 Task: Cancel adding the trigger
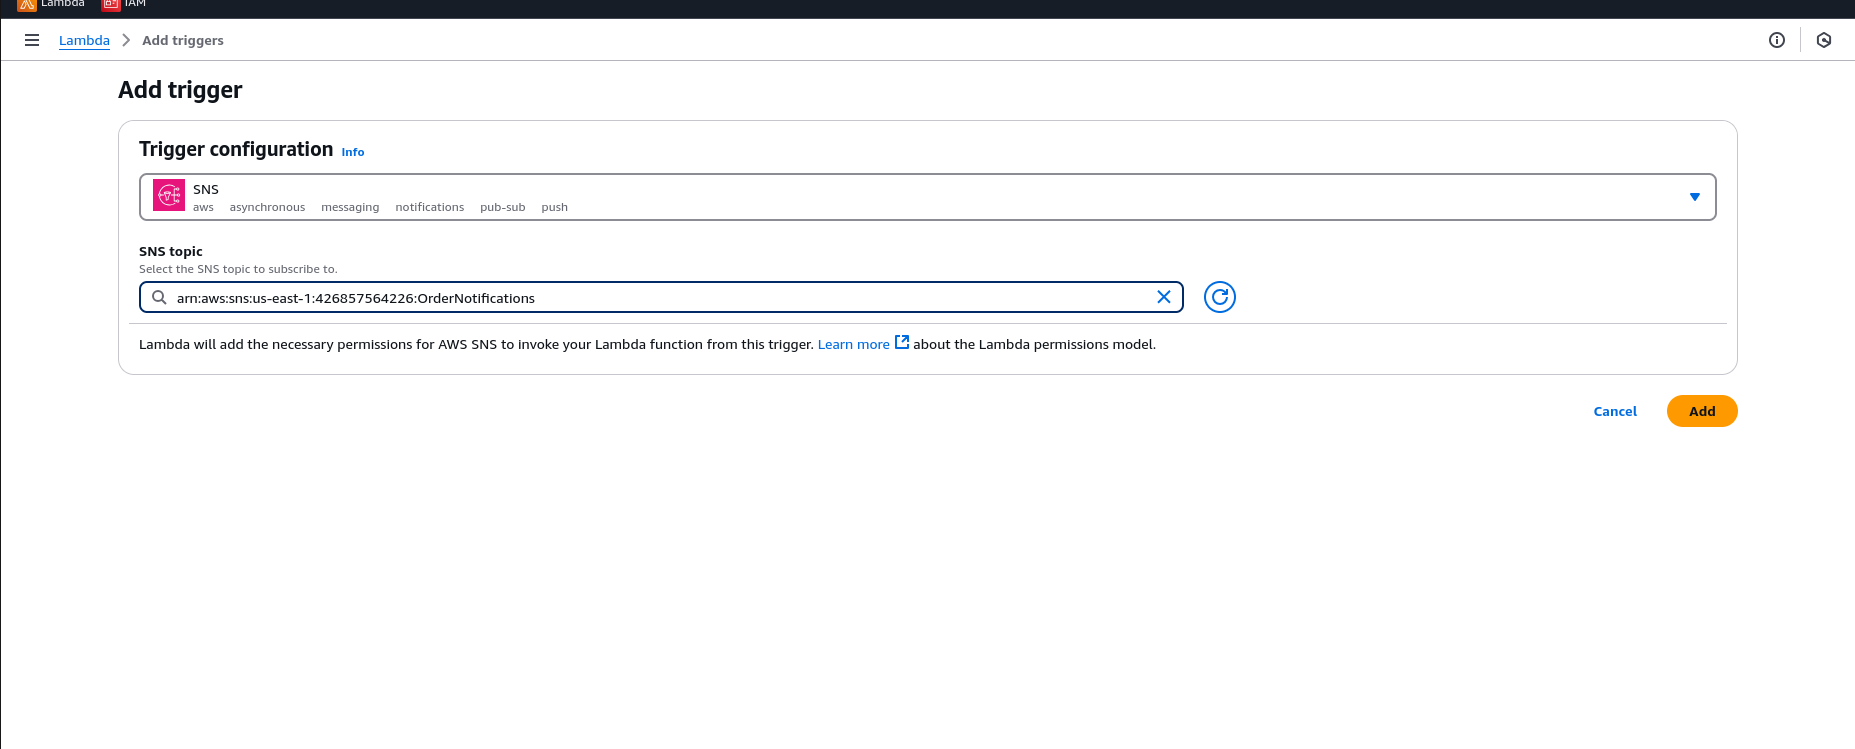click(1615, 411)
